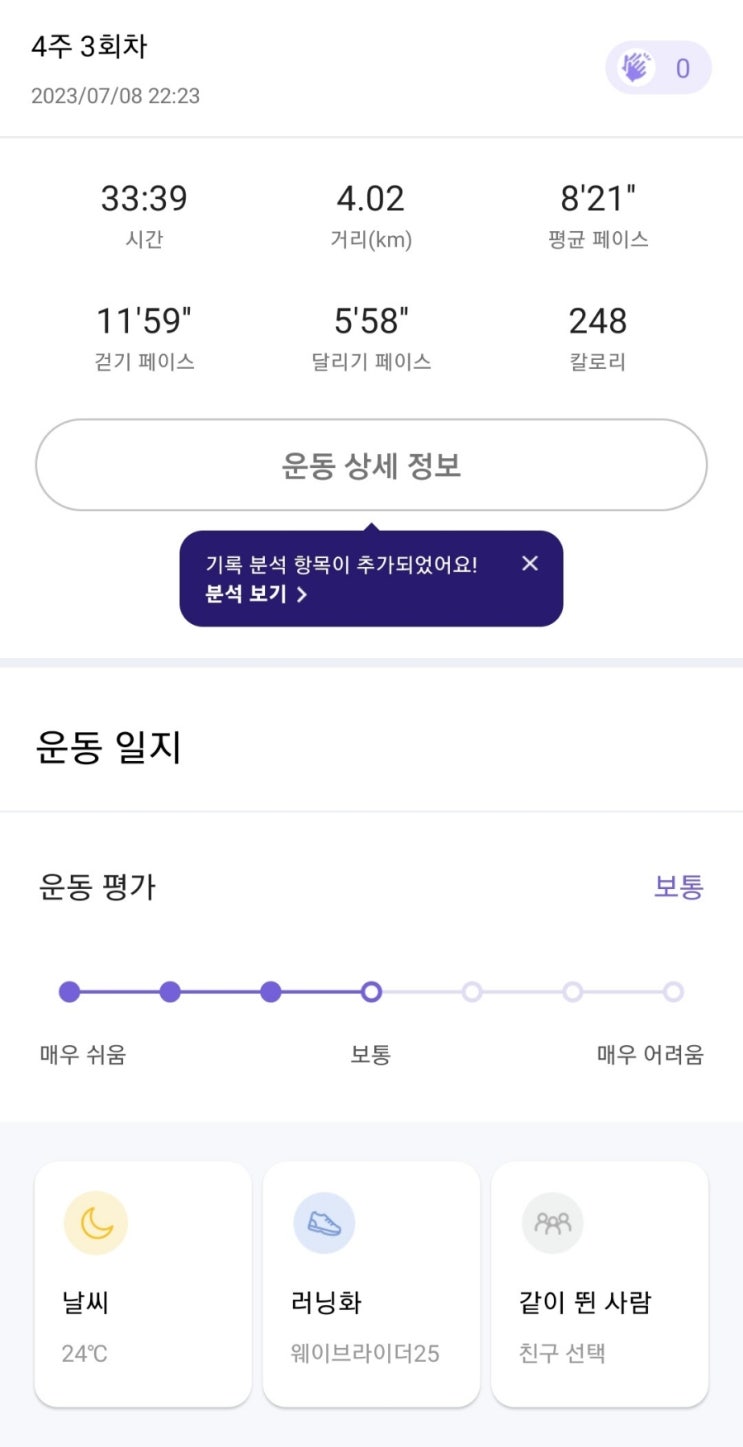Select the second difficulty rating dot

(170, 992)
